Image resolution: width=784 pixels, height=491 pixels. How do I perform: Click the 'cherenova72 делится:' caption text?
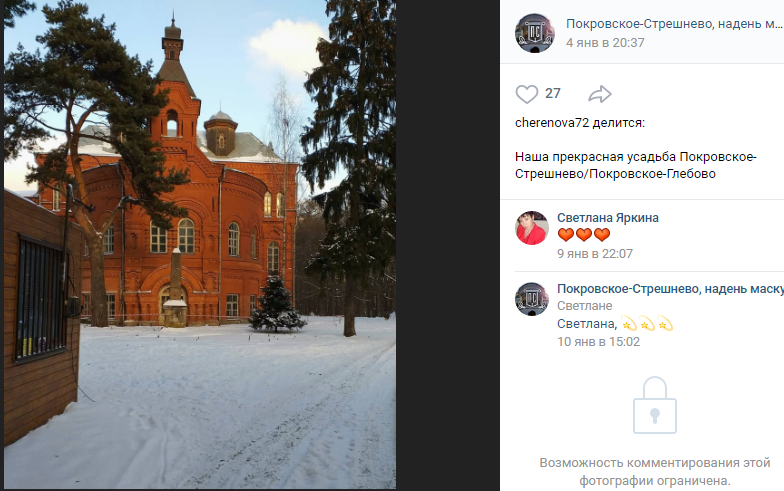coord(580,123)
